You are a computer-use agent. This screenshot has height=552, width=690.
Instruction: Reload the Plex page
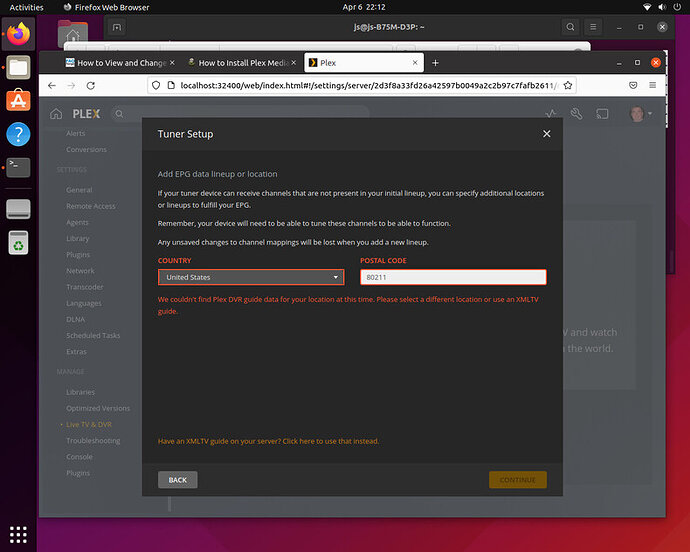(91, 85)
